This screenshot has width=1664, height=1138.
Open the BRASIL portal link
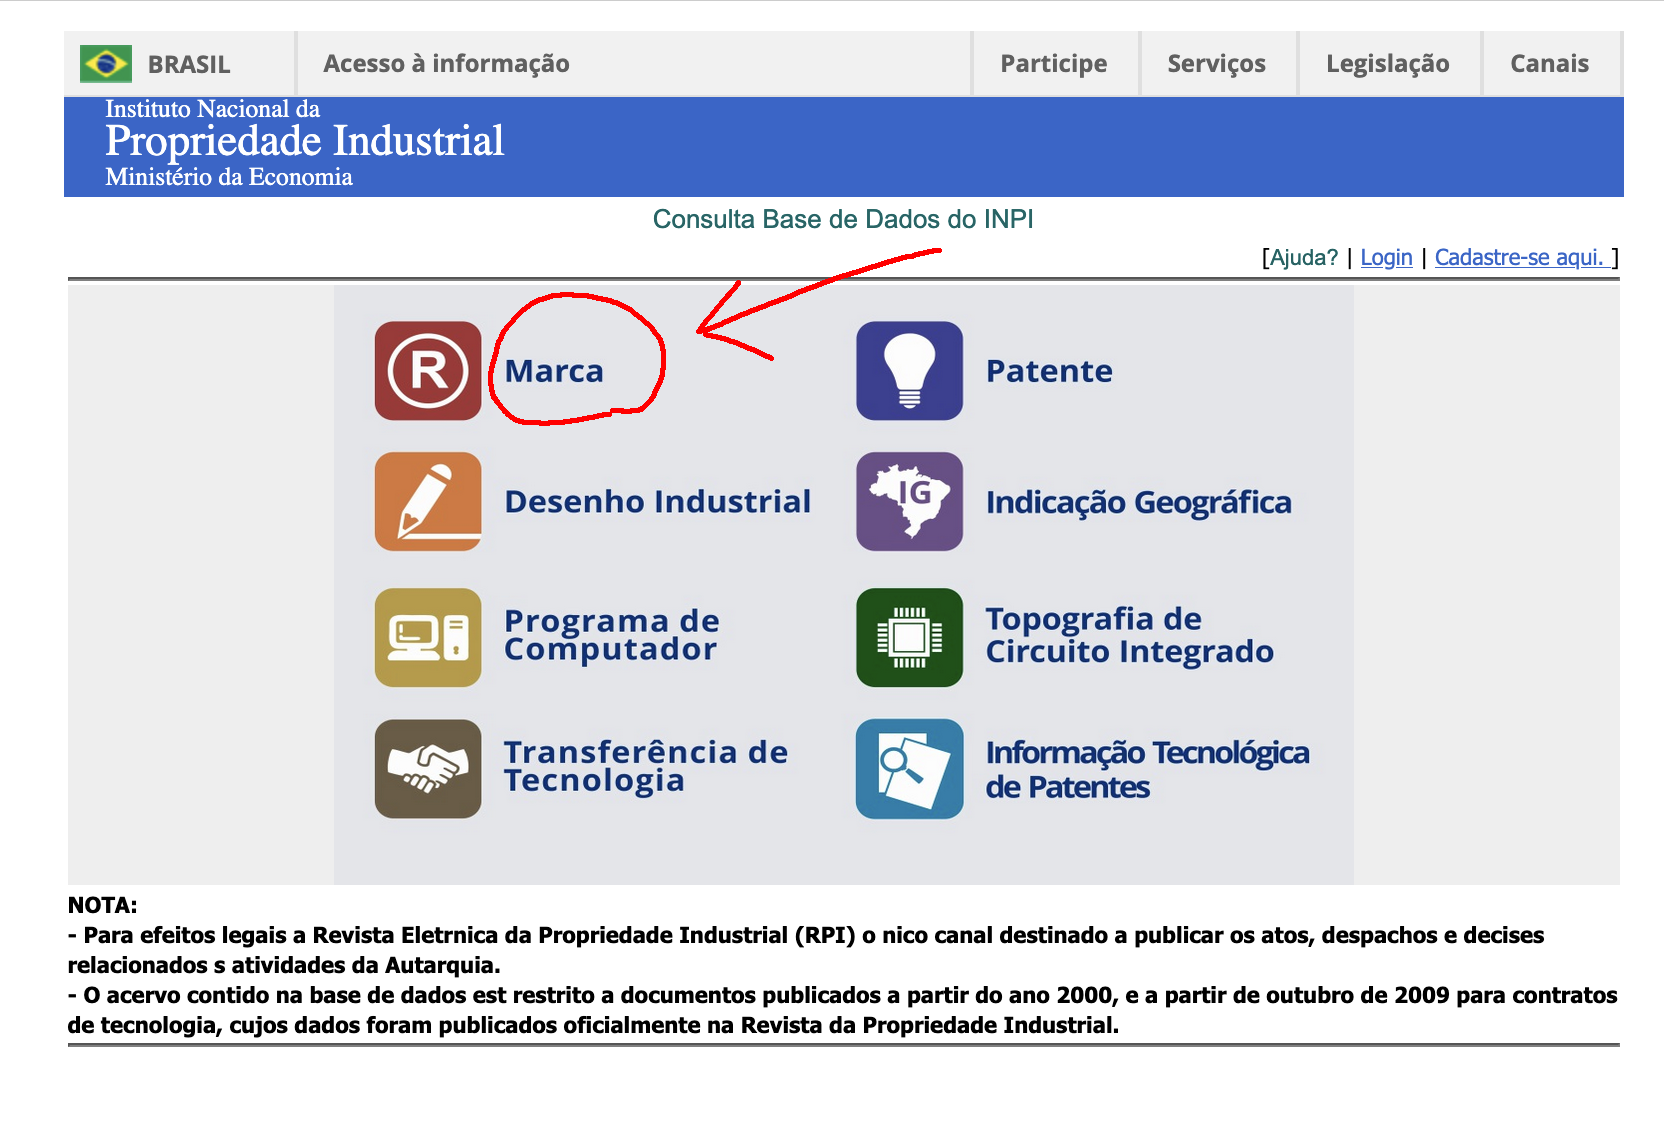(x=188, y=64)
